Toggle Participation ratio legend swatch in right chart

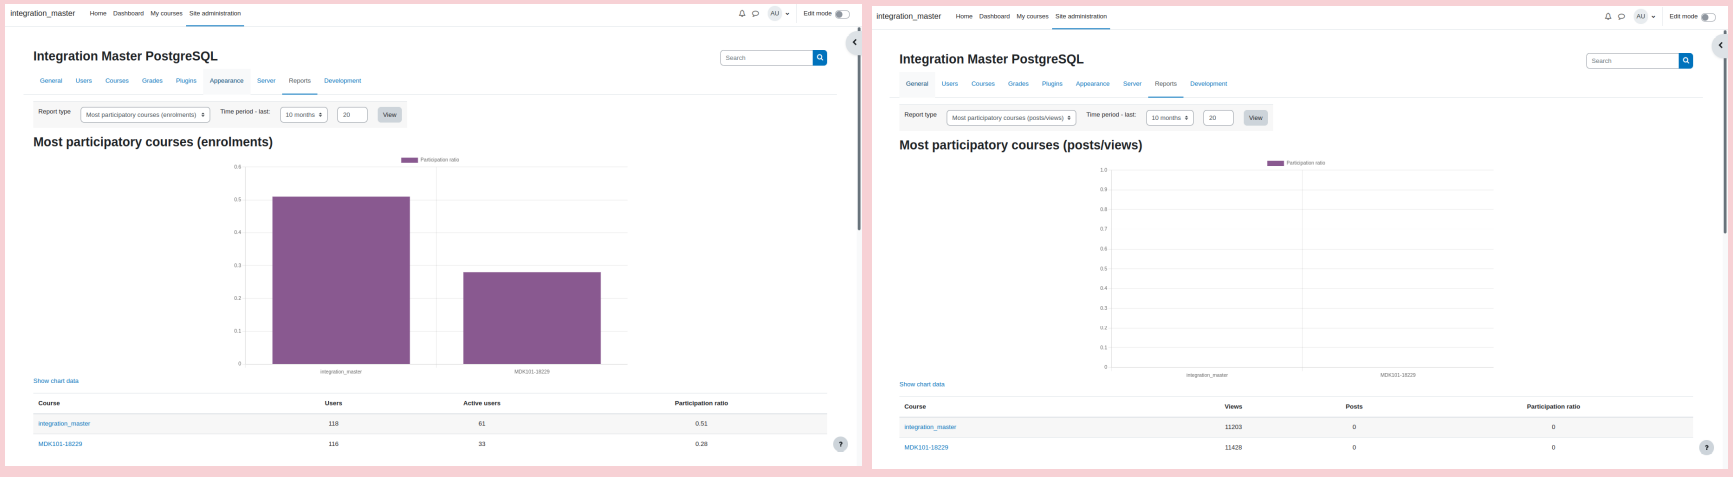pyautogui.click(x=1275, y=163)
